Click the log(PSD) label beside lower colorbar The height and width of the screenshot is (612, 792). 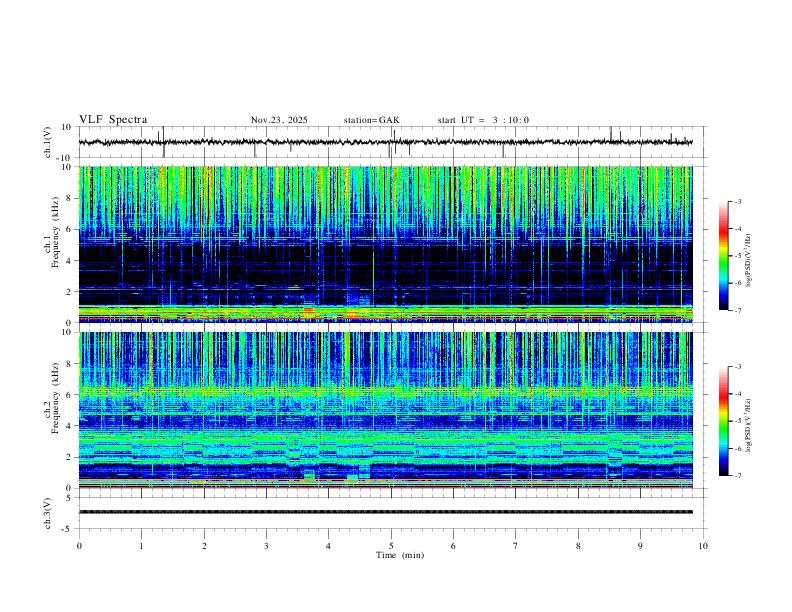[748, 425]
